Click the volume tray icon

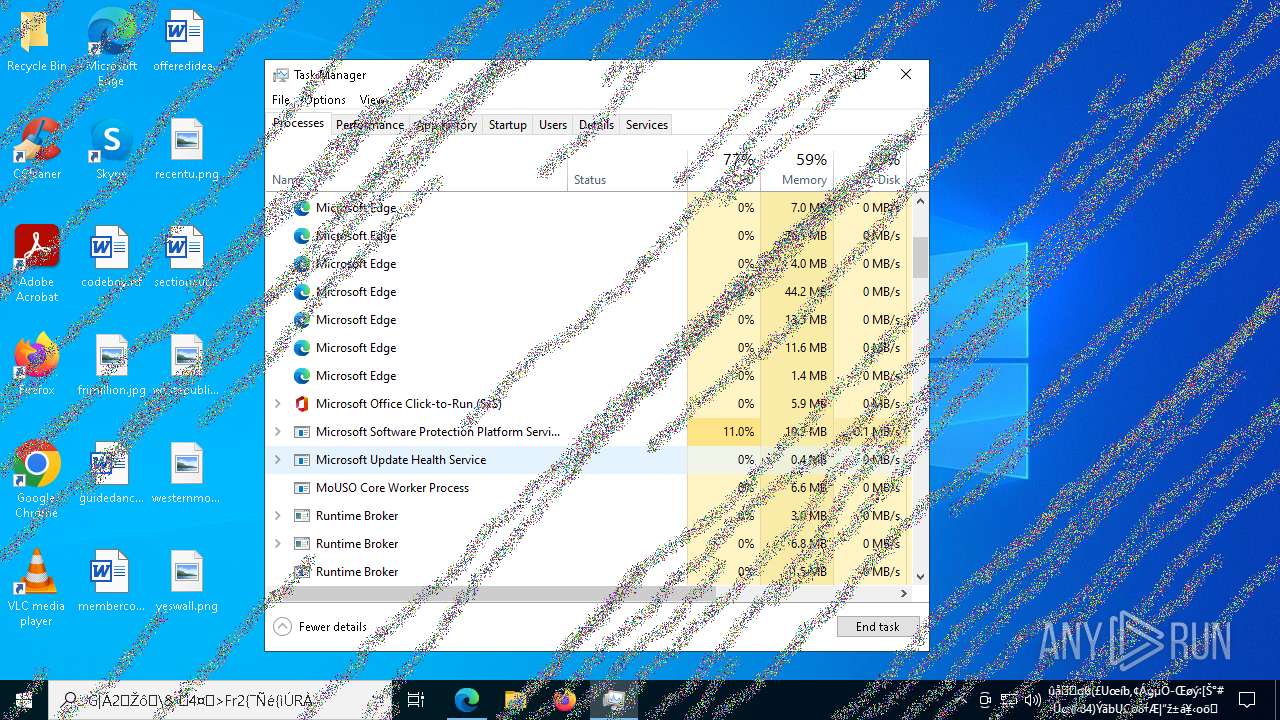[1033, 700]
